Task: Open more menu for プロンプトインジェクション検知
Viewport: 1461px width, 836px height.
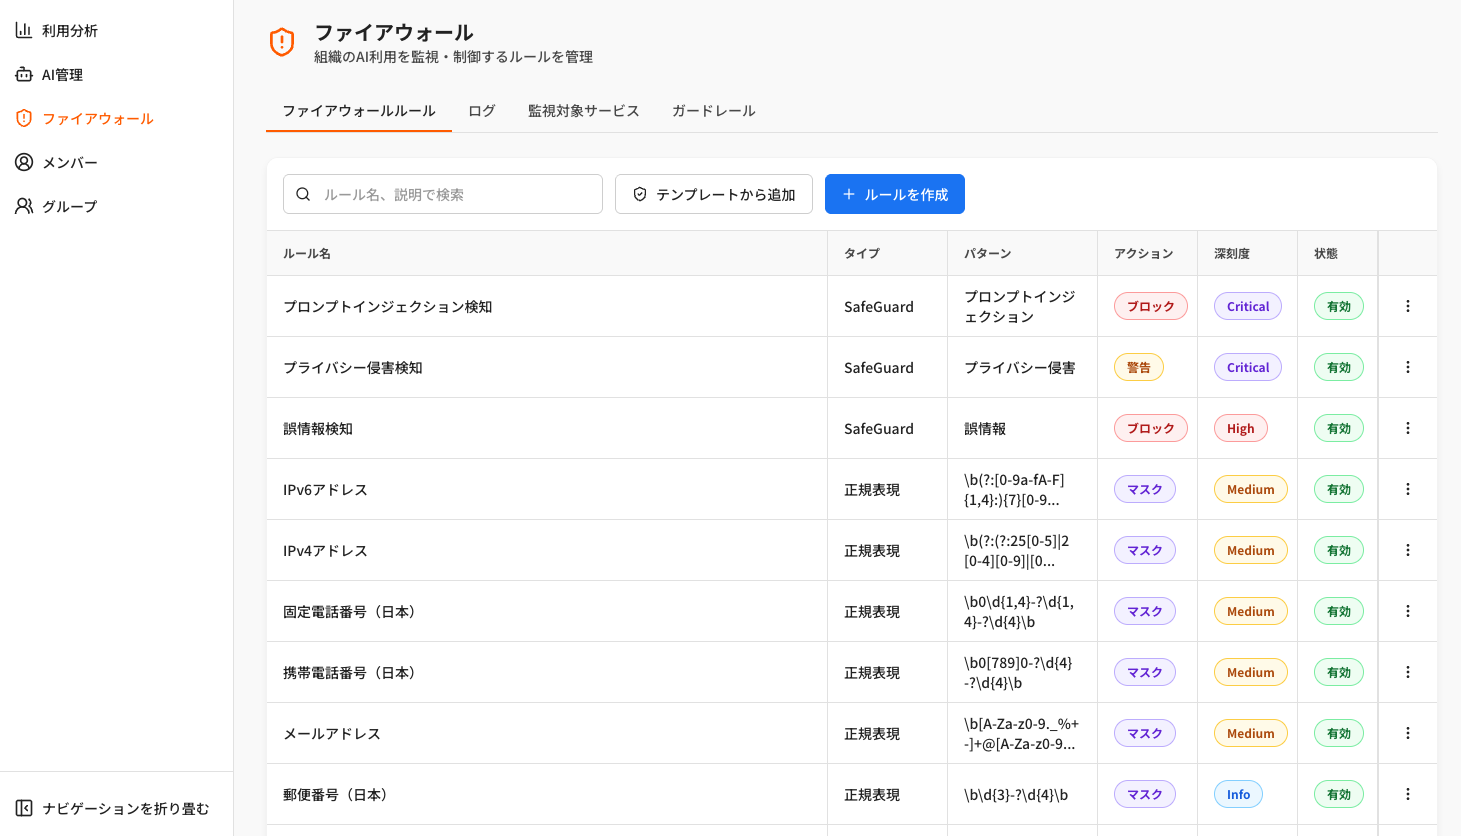Action: (1408, 307)
